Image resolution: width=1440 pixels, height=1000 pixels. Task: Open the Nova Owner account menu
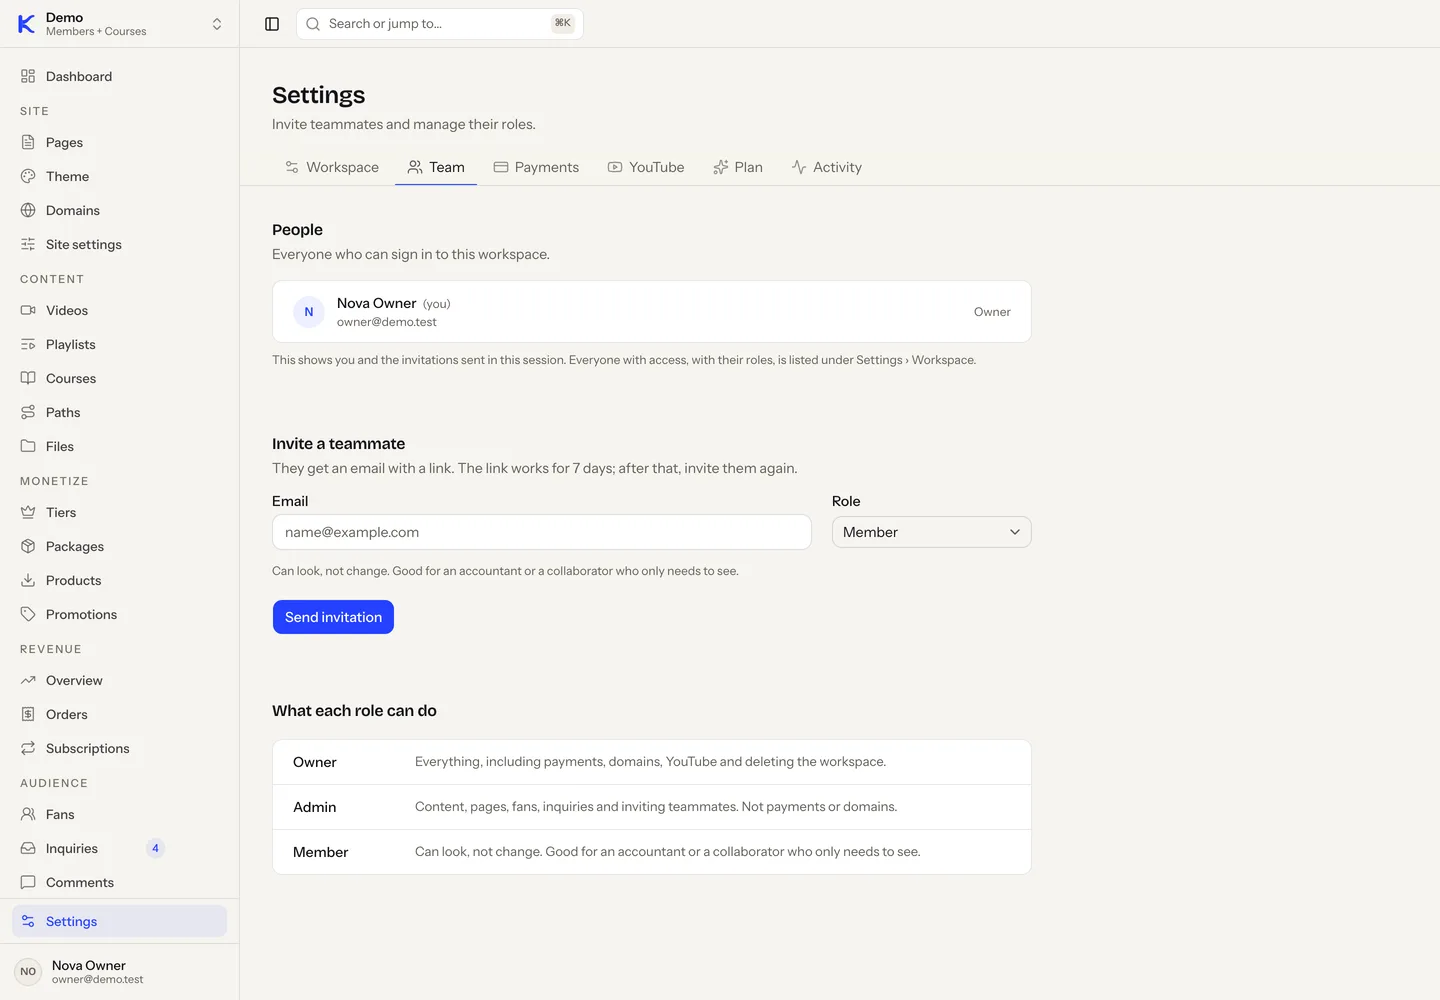click(x=120, y=971)
